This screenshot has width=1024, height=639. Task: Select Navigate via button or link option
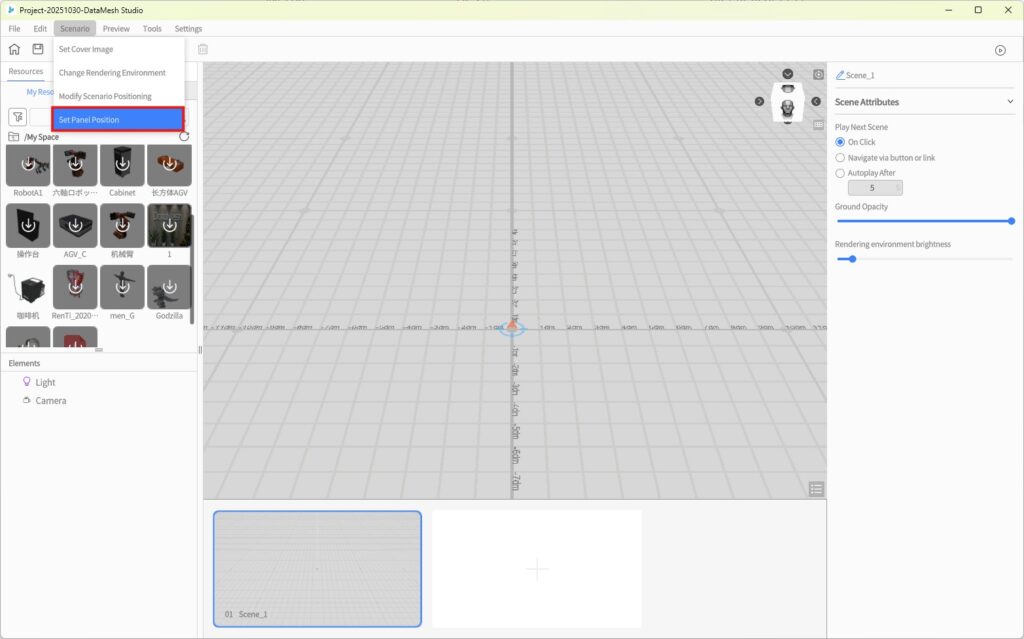[x=840, y=158]
